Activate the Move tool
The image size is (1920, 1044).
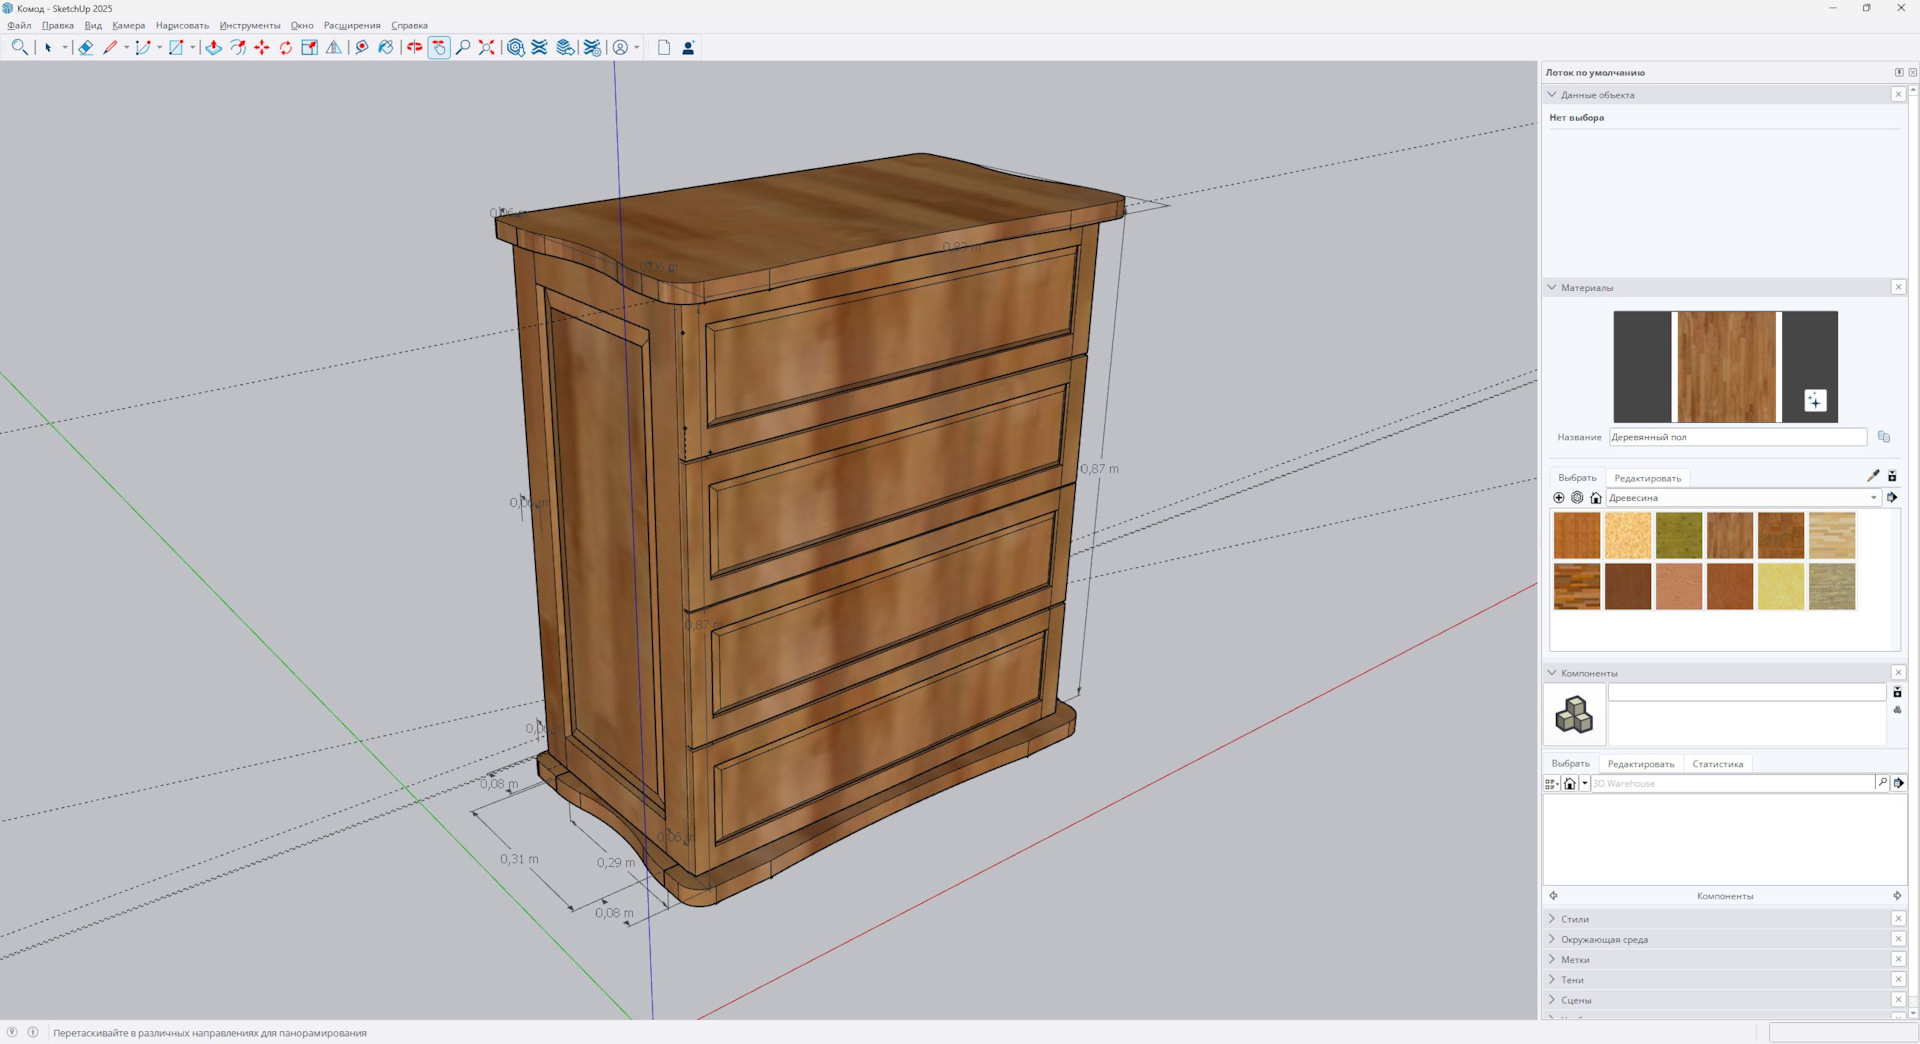[x=262, y=47]
